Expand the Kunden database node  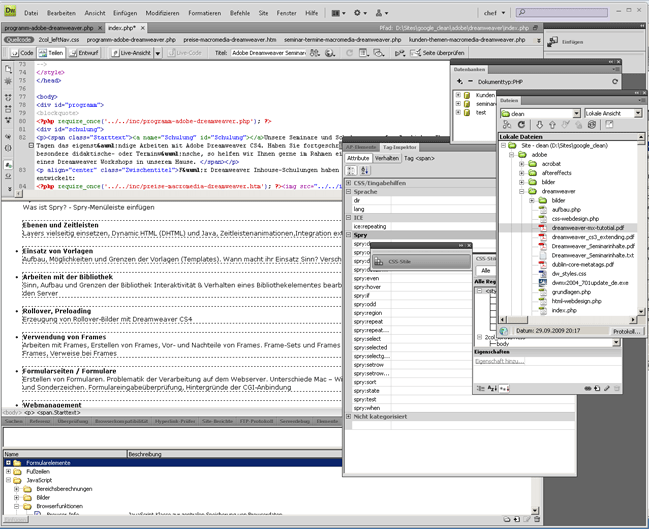tap(458, 95)
